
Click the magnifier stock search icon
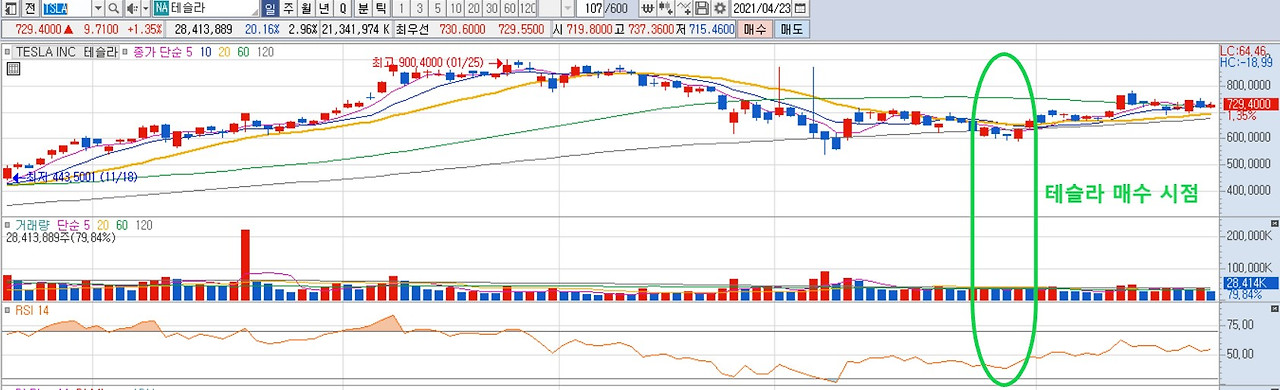(113, 8)
